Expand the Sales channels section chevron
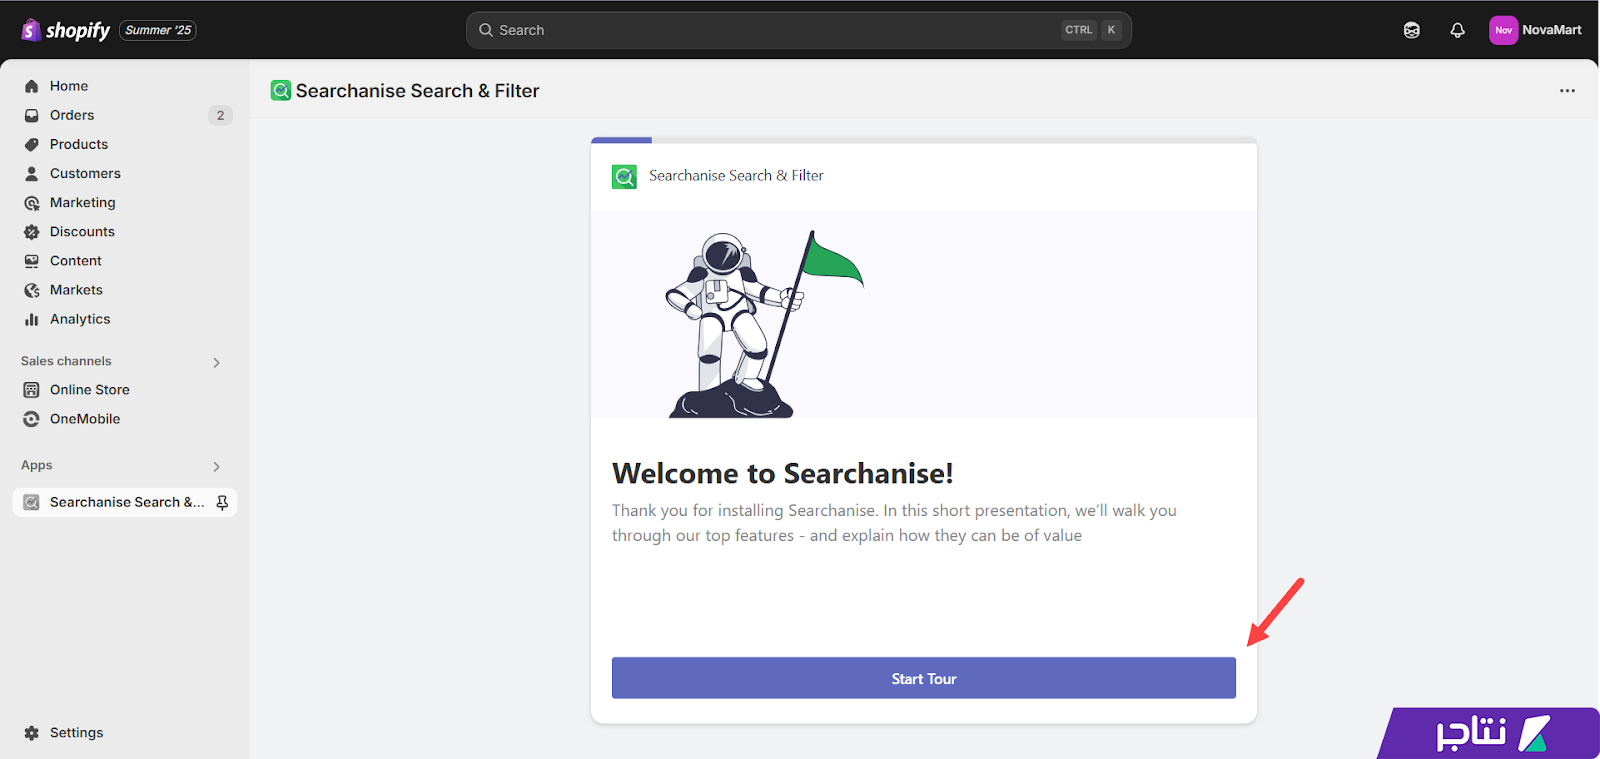The width and height of the screenshot is (1600, 759). click(216, 362)
